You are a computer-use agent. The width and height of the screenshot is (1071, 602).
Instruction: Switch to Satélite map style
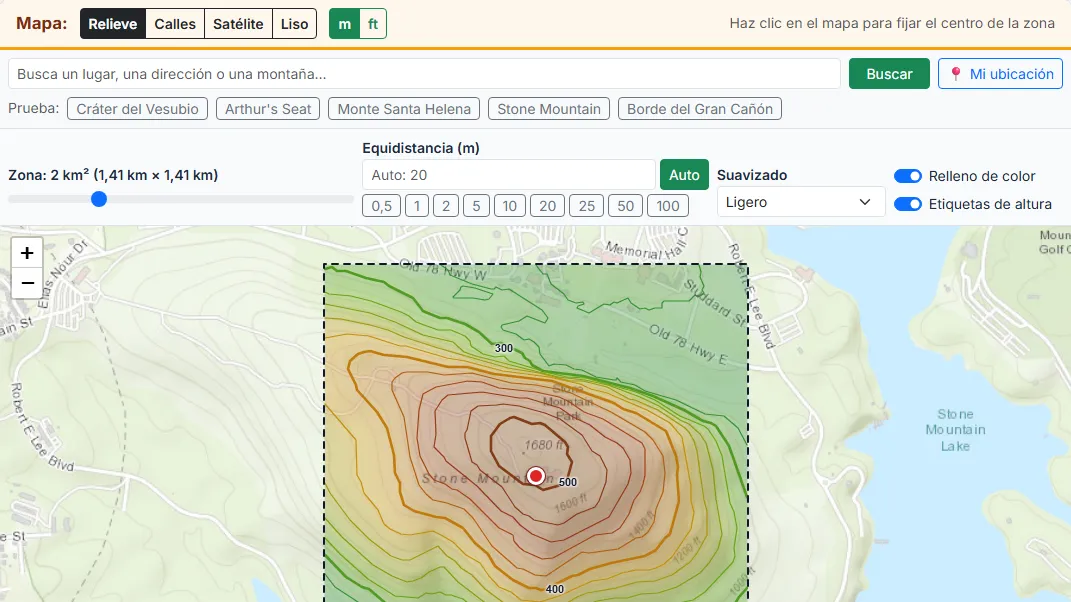coord(238,24)
